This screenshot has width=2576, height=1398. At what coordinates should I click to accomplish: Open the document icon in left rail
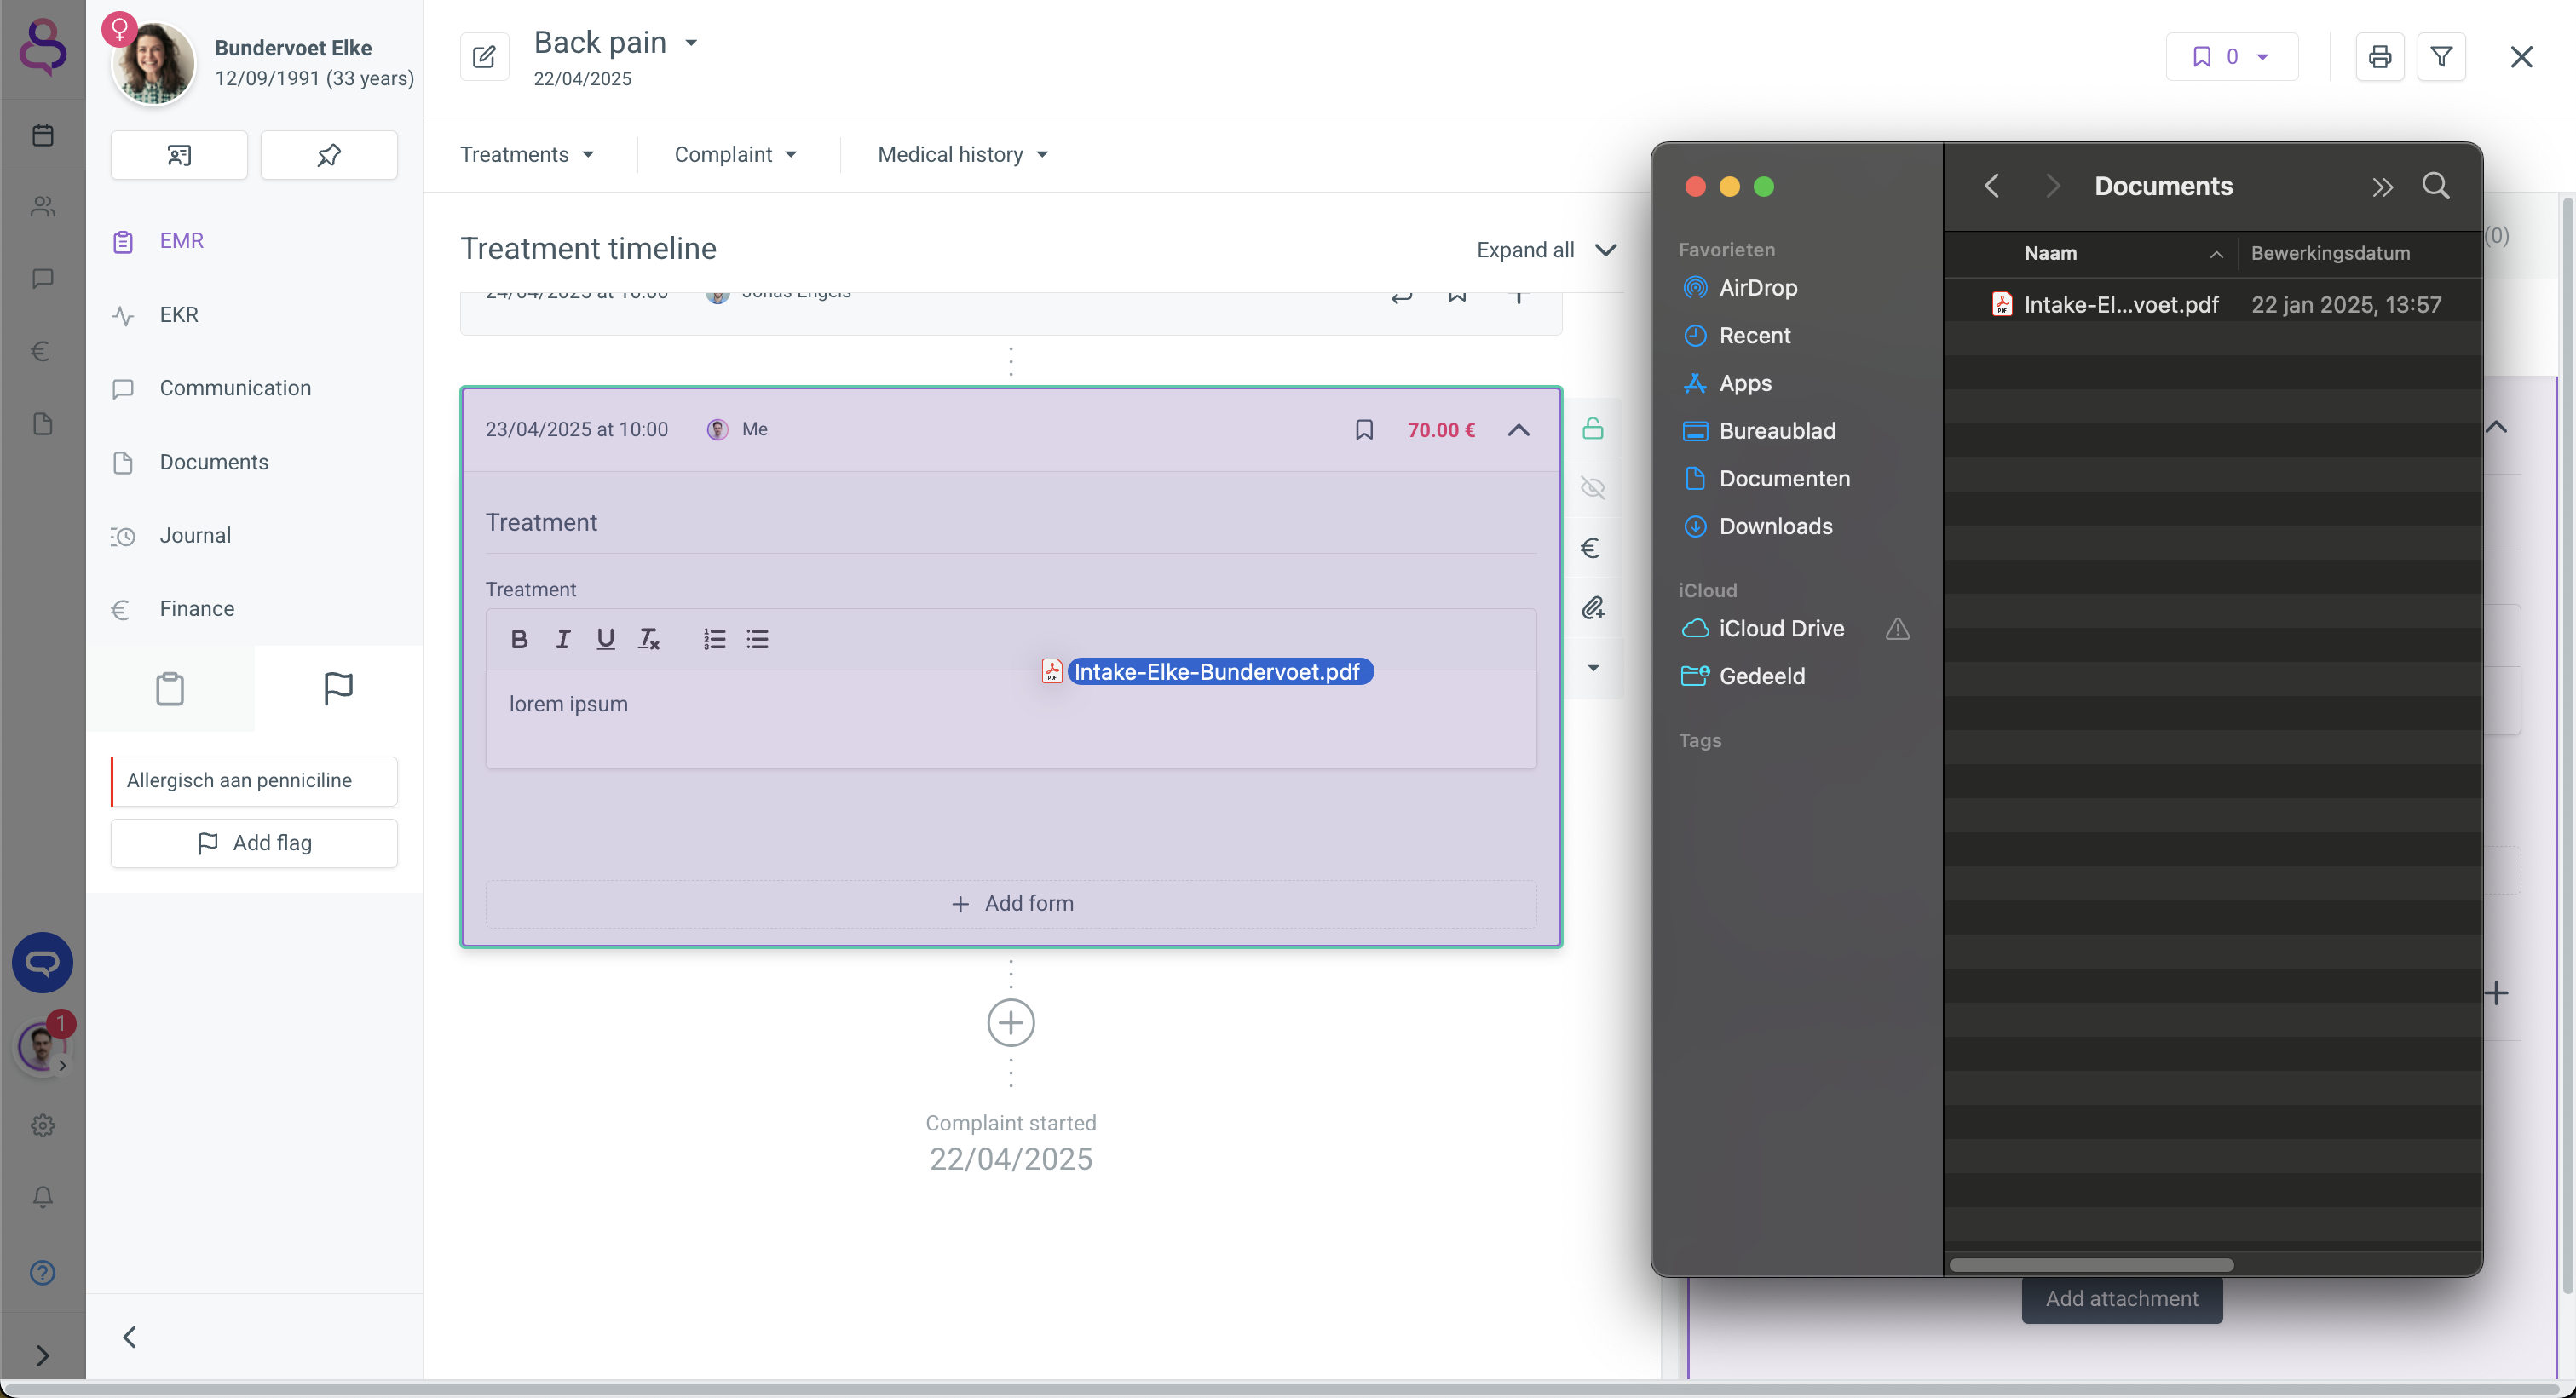click(42, 424)
